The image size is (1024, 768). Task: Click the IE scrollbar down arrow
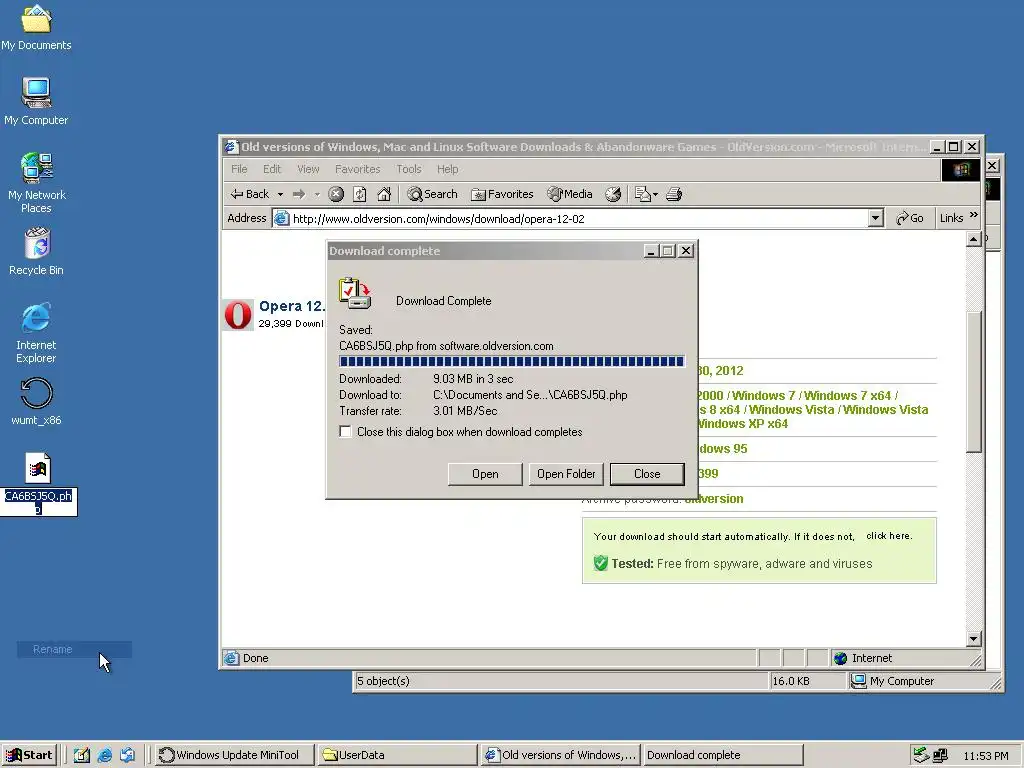(973, 639)
